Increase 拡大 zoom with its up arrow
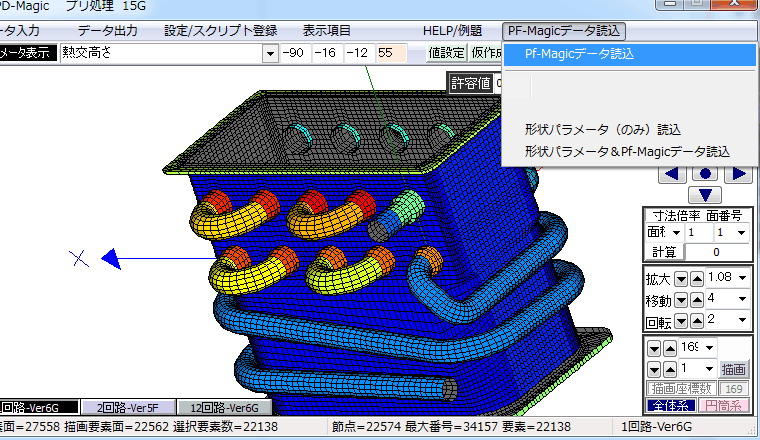 tap(697, 279)
